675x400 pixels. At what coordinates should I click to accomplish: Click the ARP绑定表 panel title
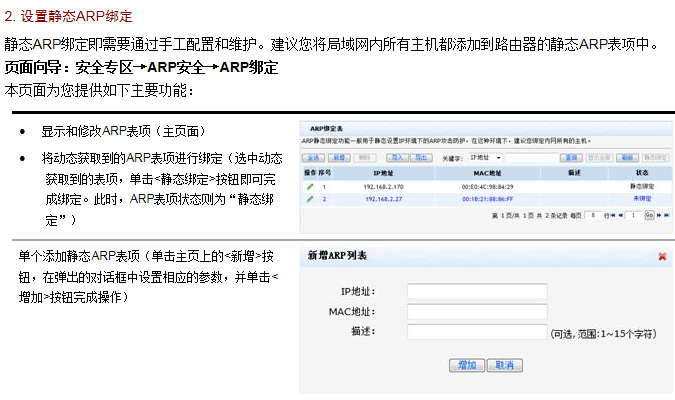point(326,129)
